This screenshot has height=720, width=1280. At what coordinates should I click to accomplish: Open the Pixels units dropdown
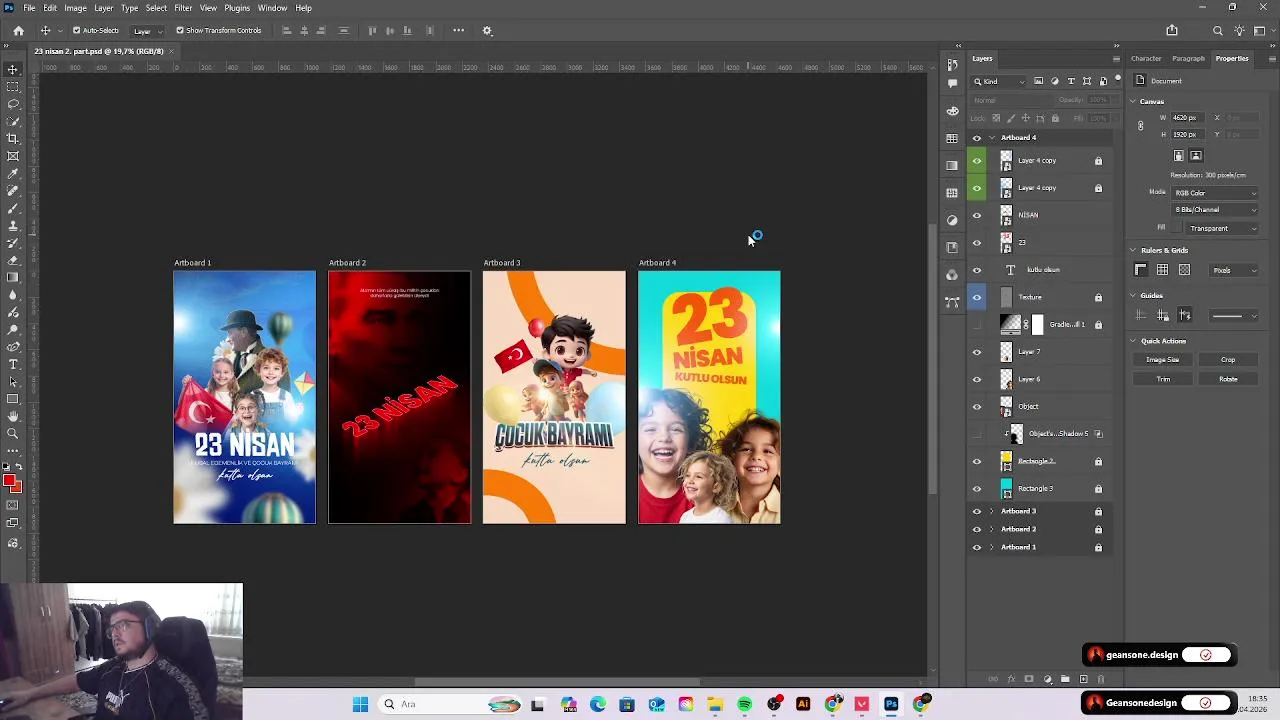point(1235,270)
